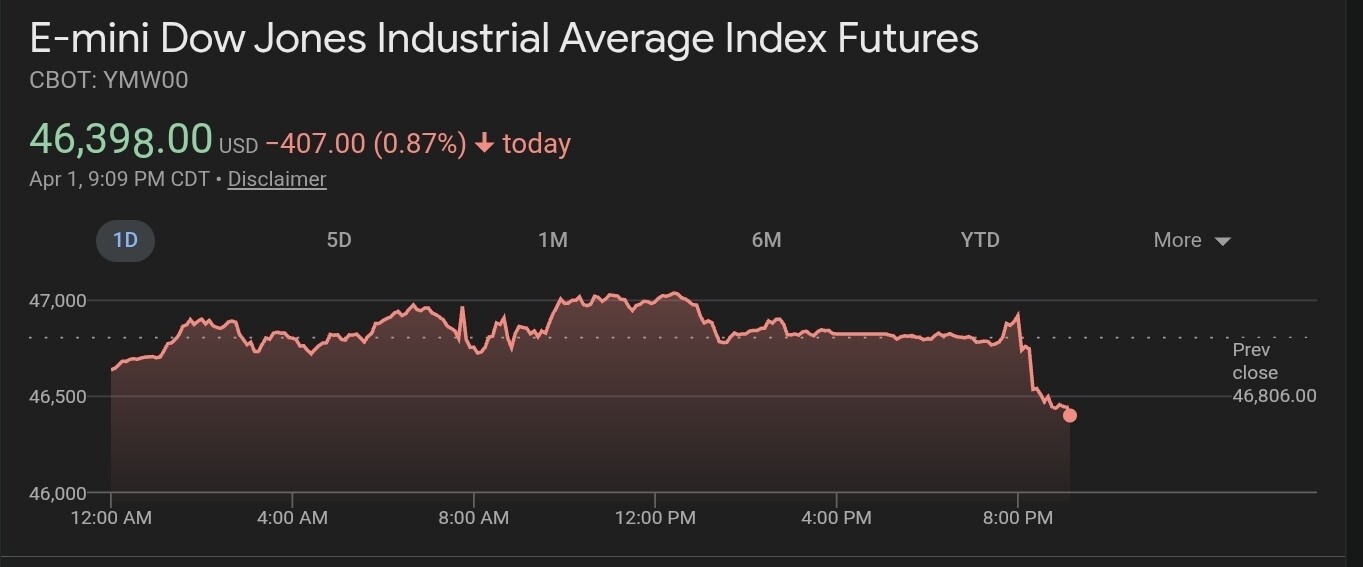Click the Prev close 46,806.00 label

[1273, 373]
